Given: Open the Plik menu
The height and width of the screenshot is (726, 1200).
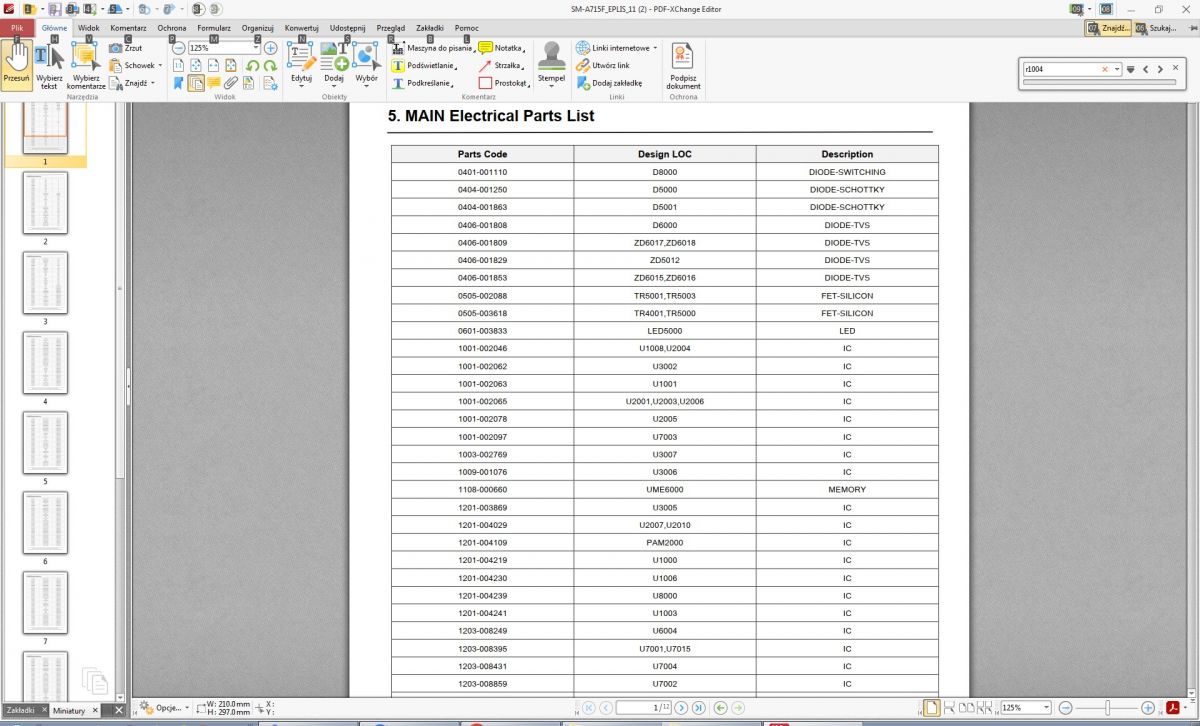Looking at the screenshot, I should (x=17, y=28).
